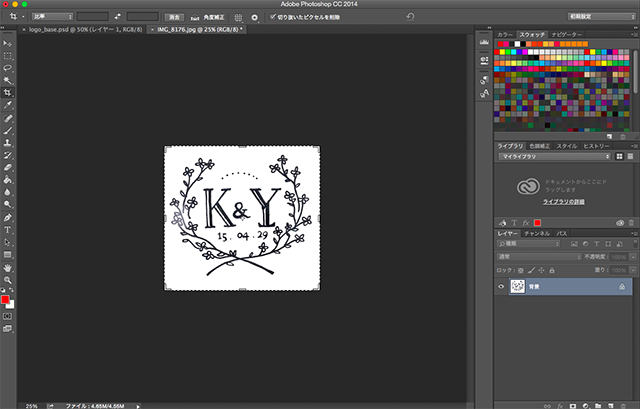Switch to the Channels (チャンネル) tab
640x409 pixels.
tap(537, 233)
